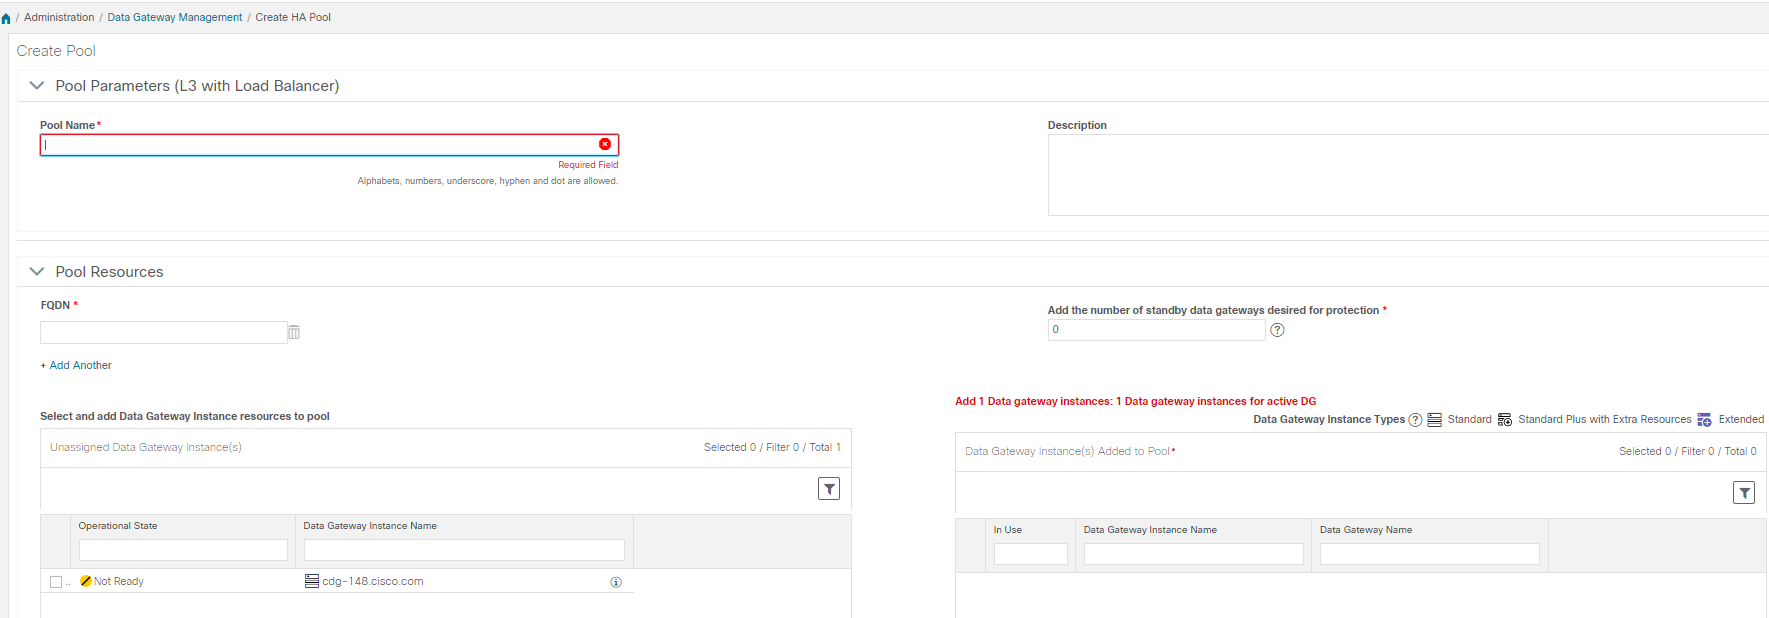This screenshot has width=1769, height=618.
Task: Click into the Description text area
Action: 1400,175
